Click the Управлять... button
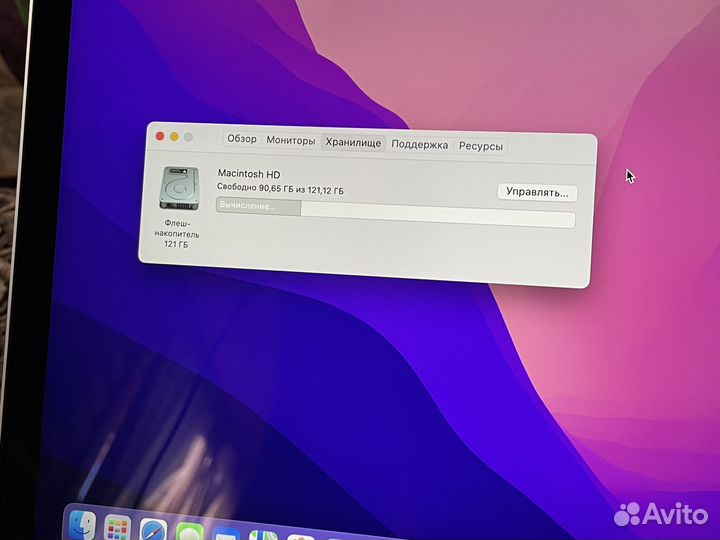 tap(537, 192)
